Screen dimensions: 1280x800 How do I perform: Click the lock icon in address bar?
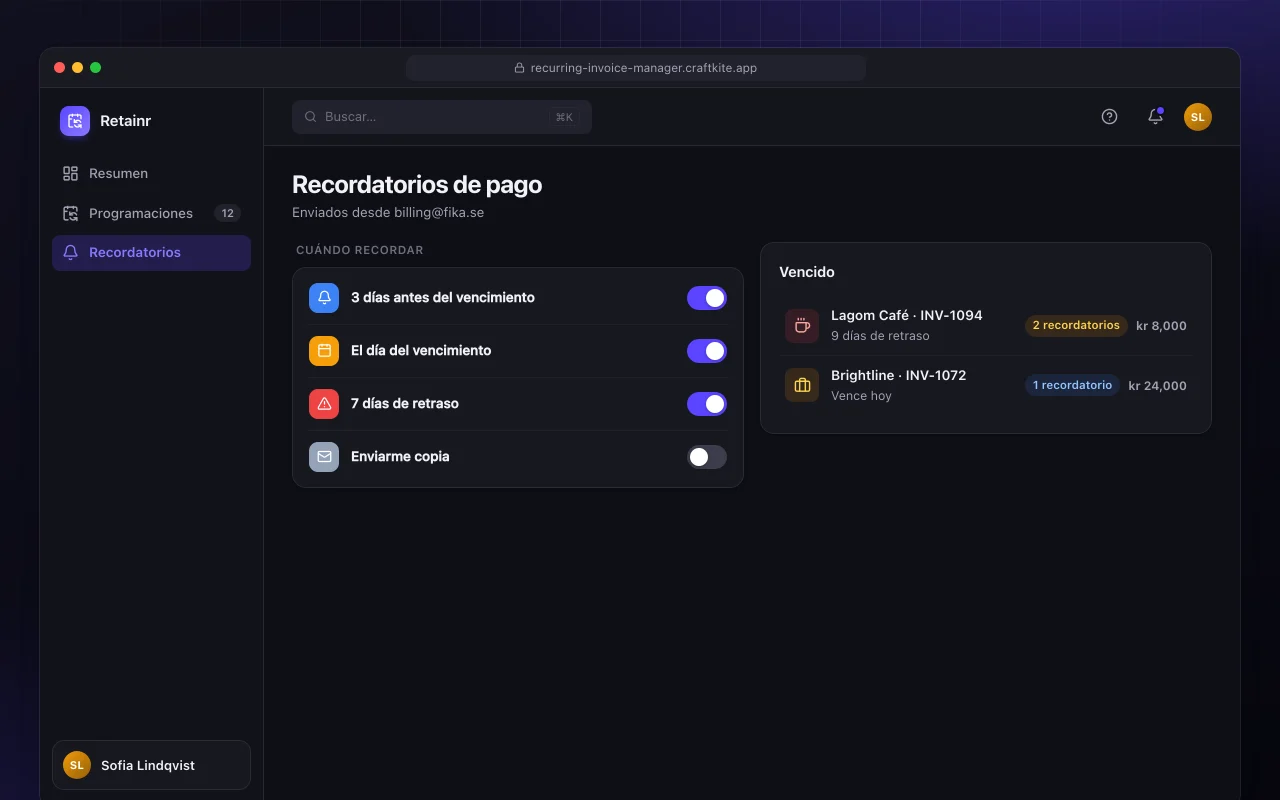coord(519,68)
